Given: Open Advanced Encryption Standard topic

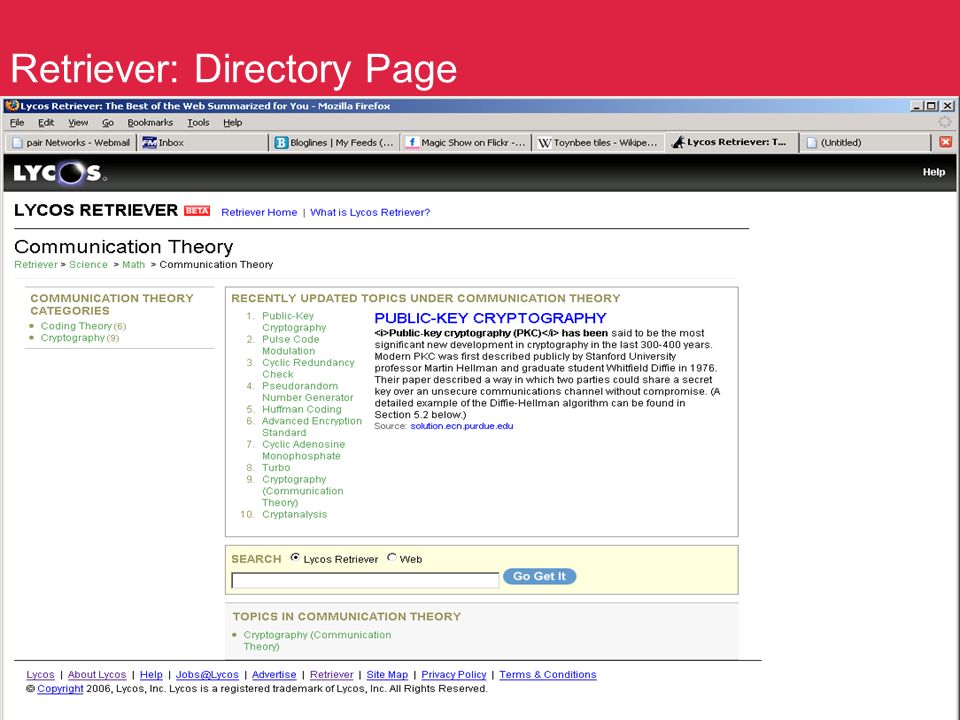Looking at the screenshot, I should pyautogui.click(x=312, y=426).
